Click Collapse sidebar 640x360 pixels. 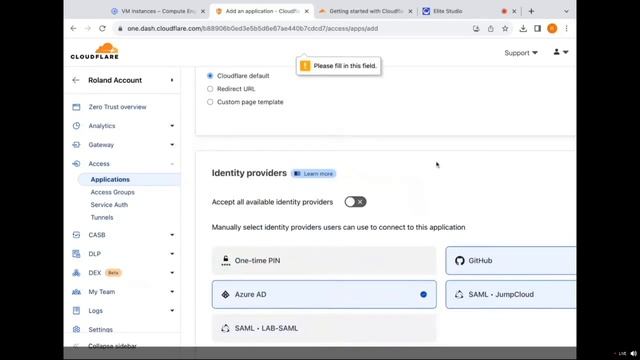point(112,346)
